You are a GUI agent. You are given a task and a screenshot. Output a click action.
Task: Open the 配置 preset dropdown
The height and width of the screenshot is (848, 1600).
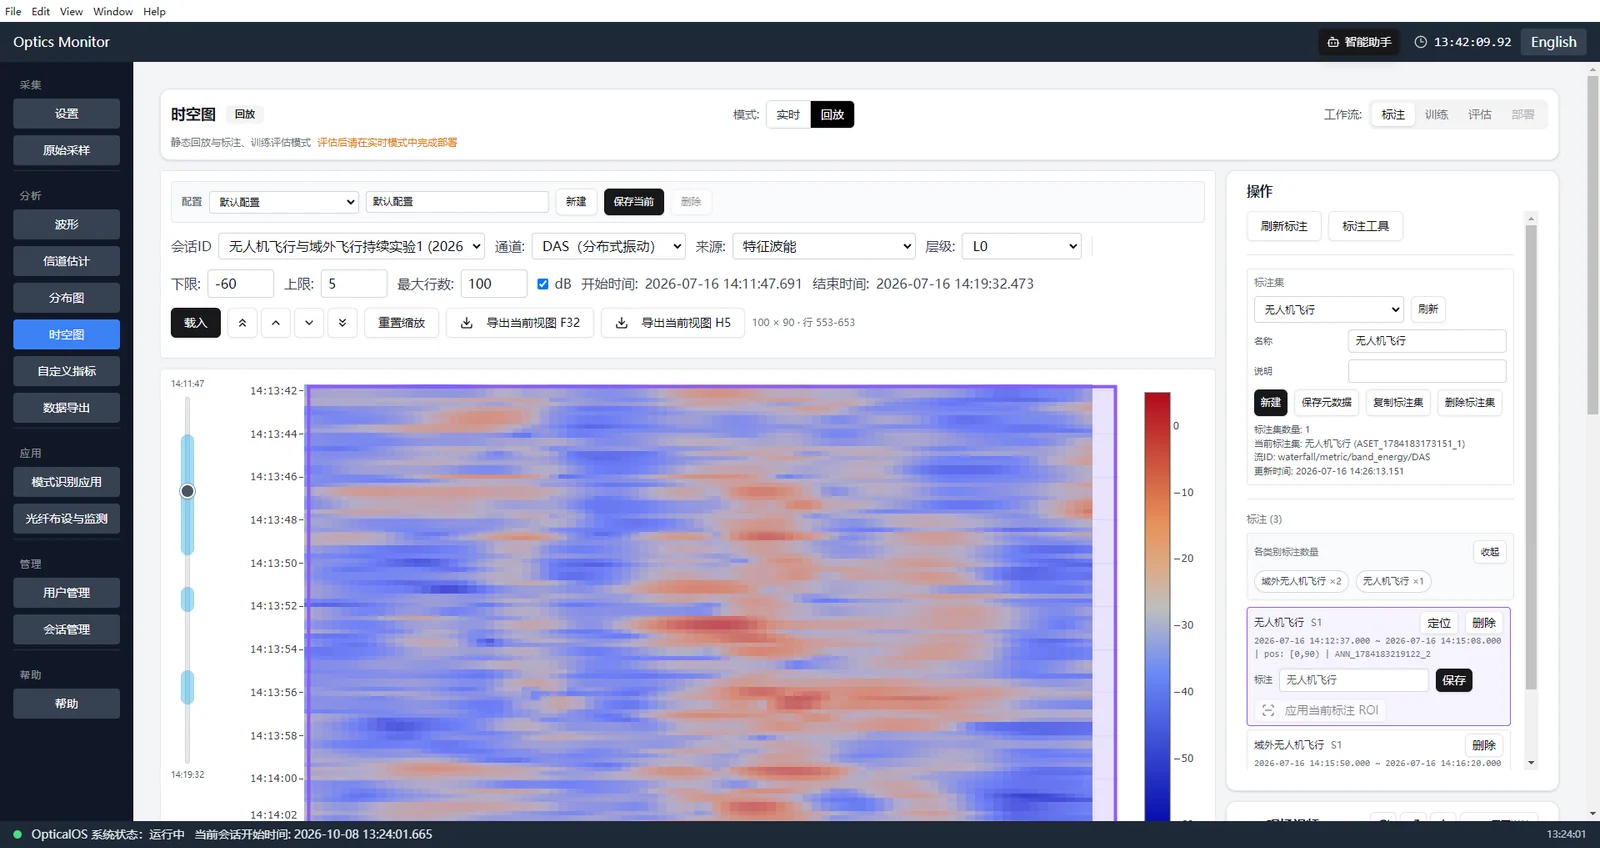(284, 202)
